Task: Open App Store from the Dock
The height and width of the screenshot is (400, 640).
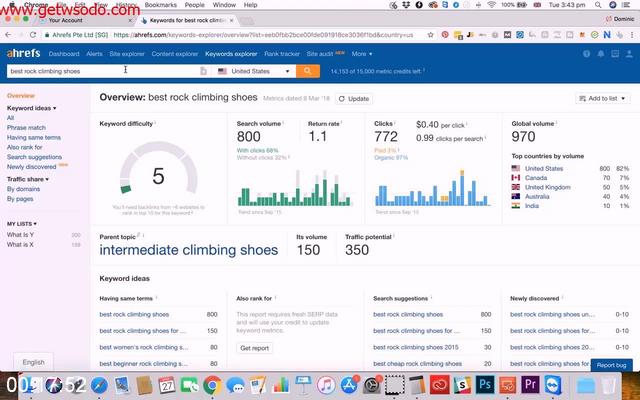Action: pyautogui.click(x=349, y=384)
